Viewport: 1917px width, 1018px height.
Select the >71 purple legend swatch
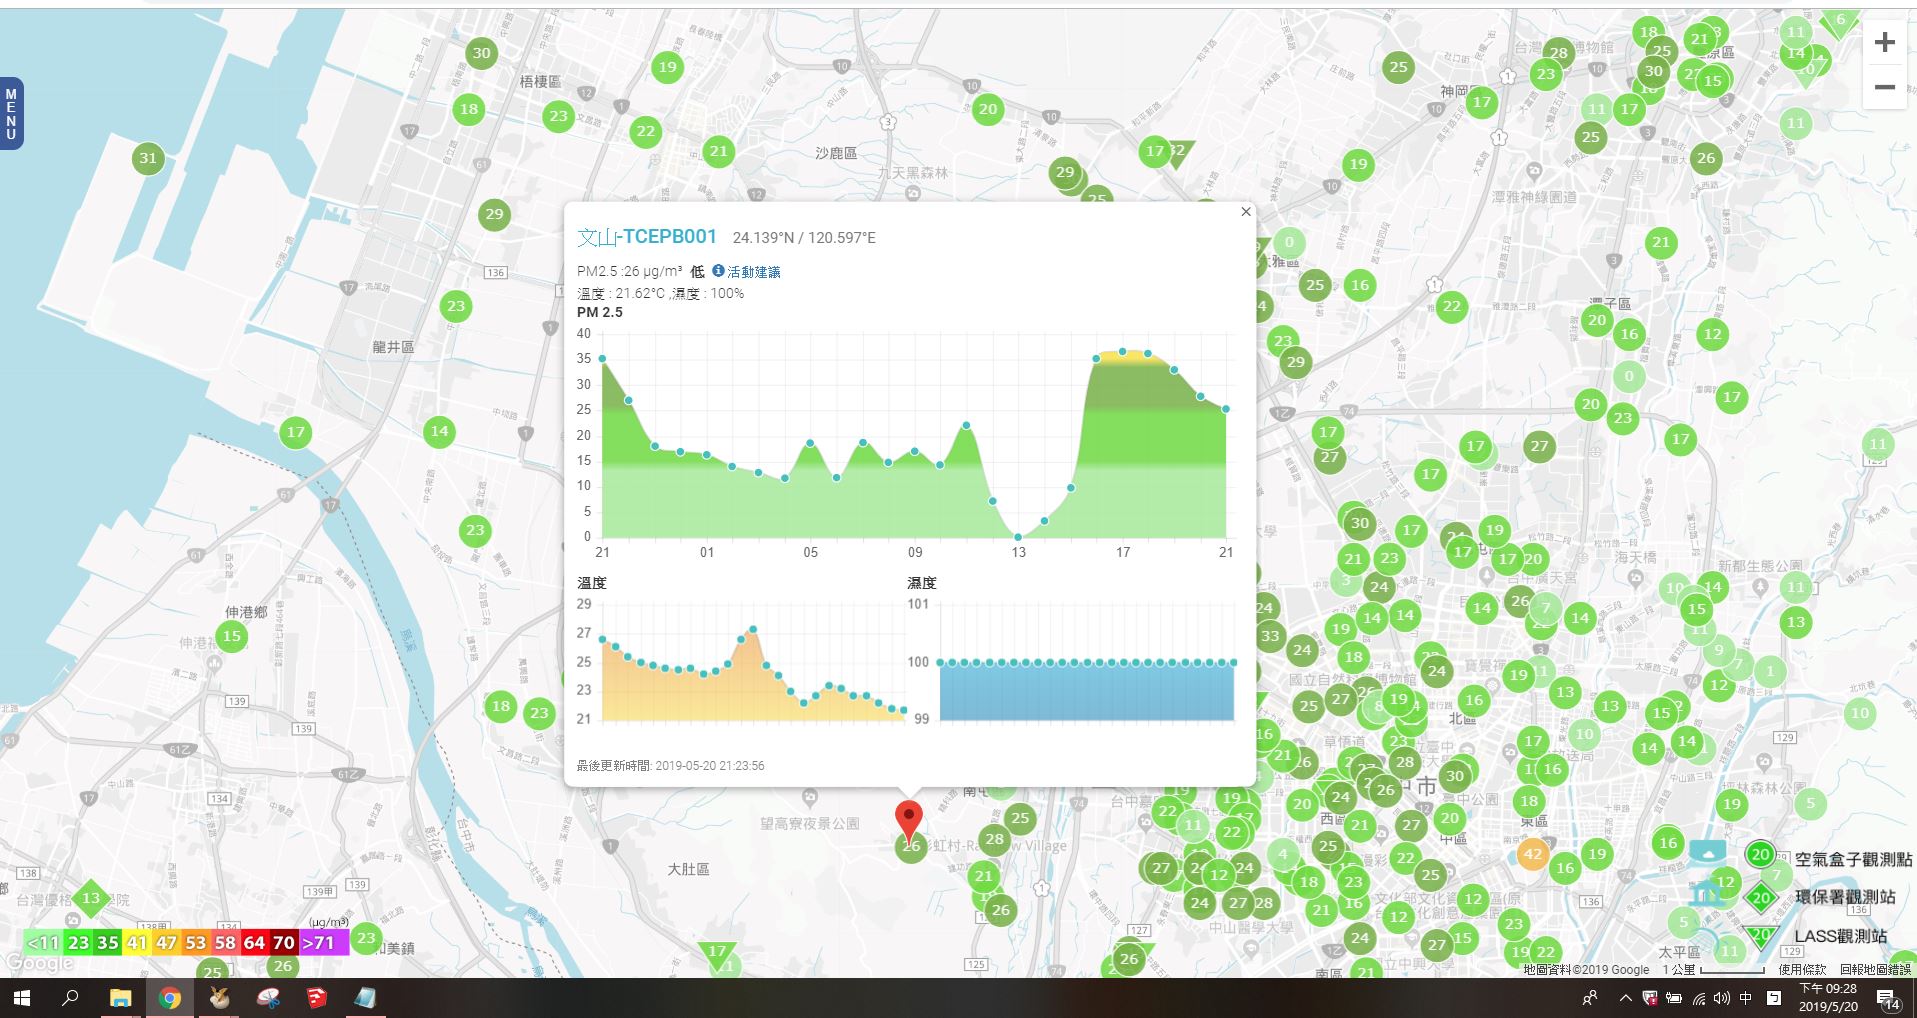pos(323,942)
